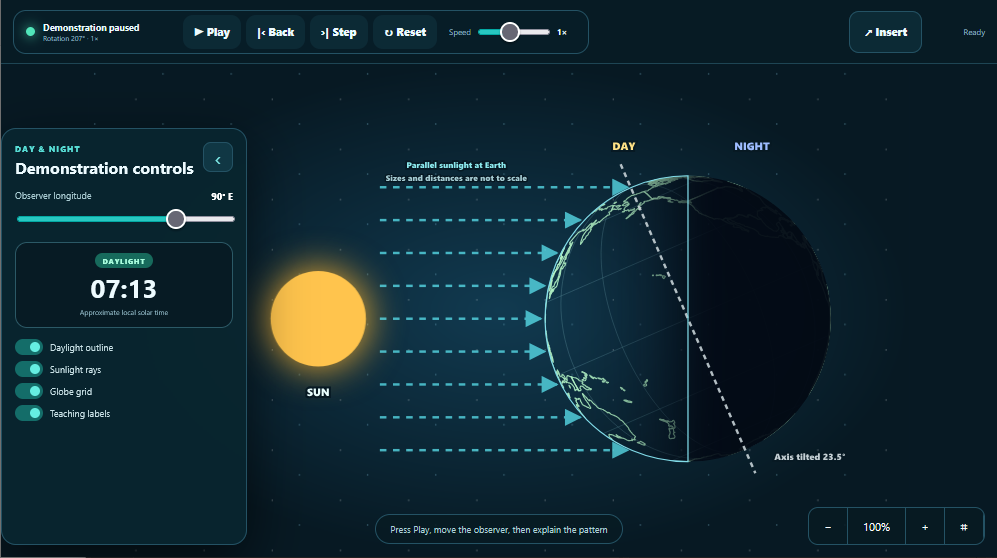Click the Sizes and distances not to scale note
997x558 pixels.
pos(456,178)
